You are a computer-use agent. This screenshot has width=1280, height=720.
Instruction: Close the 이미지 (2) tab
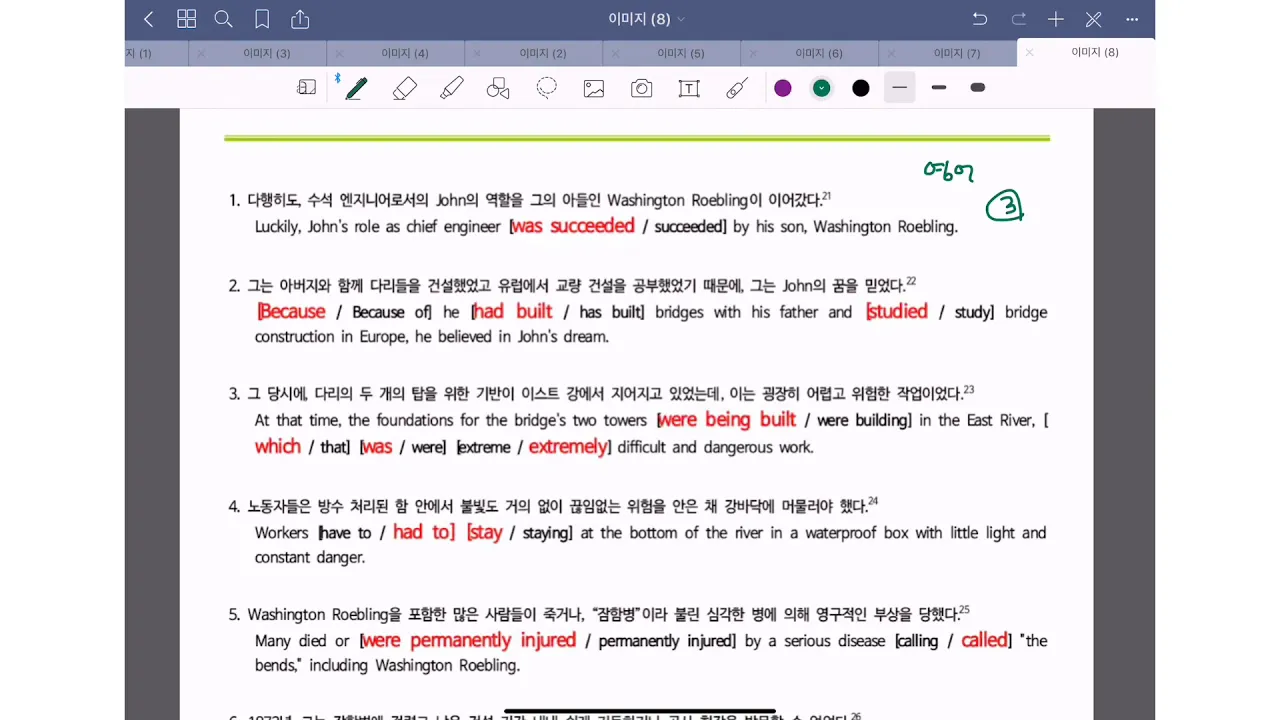pos(477,53)
